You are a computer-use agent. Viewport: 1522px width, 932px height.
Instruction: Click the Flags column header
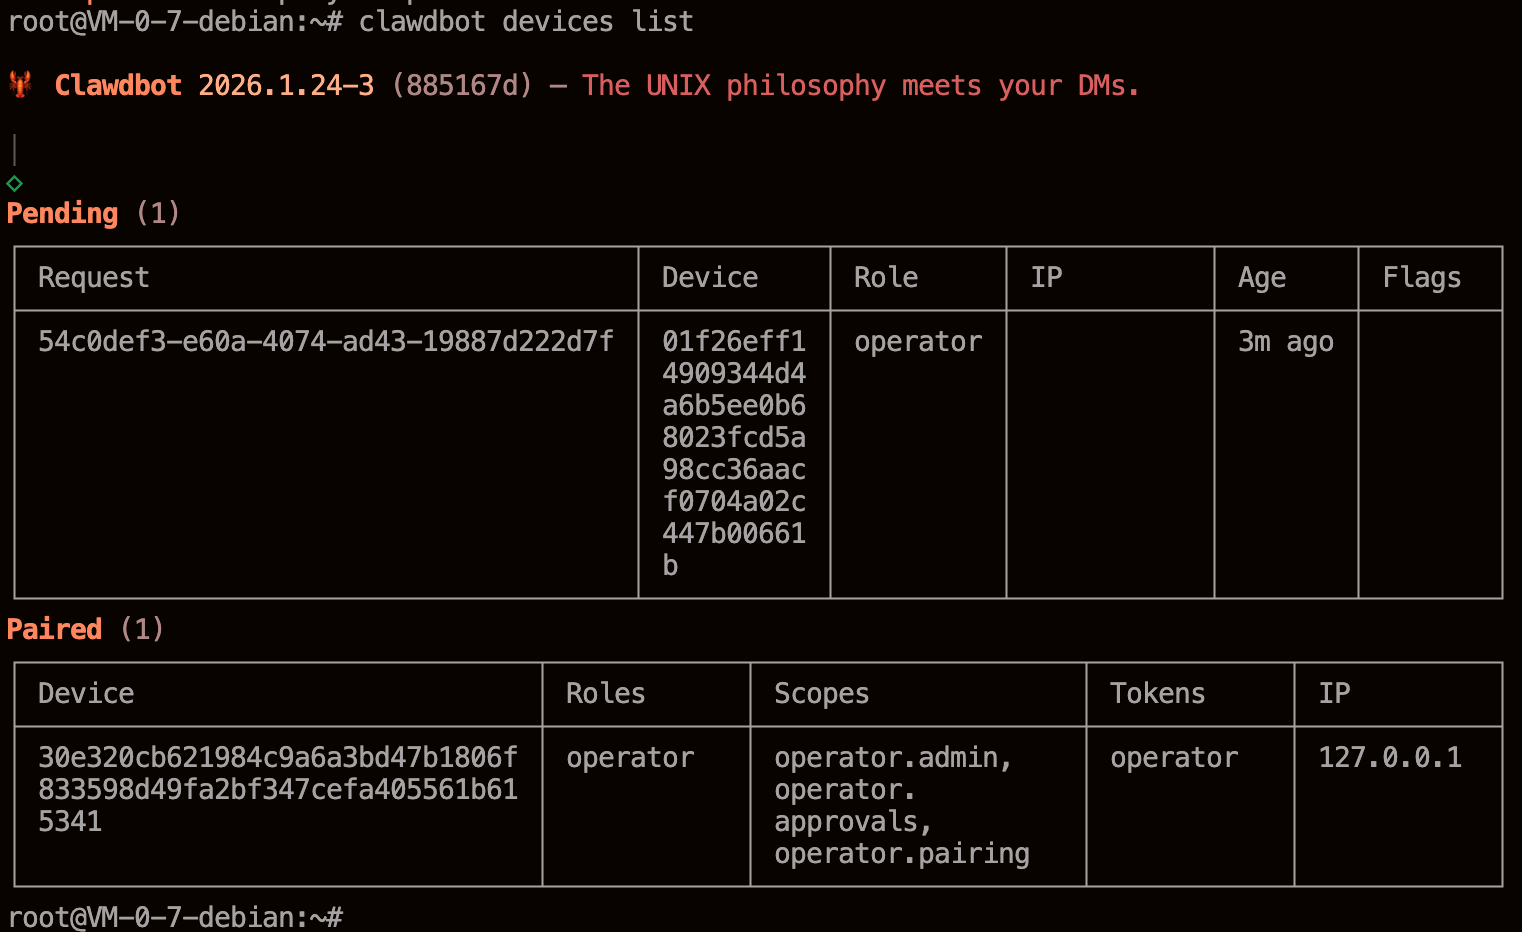(1421, 278)
